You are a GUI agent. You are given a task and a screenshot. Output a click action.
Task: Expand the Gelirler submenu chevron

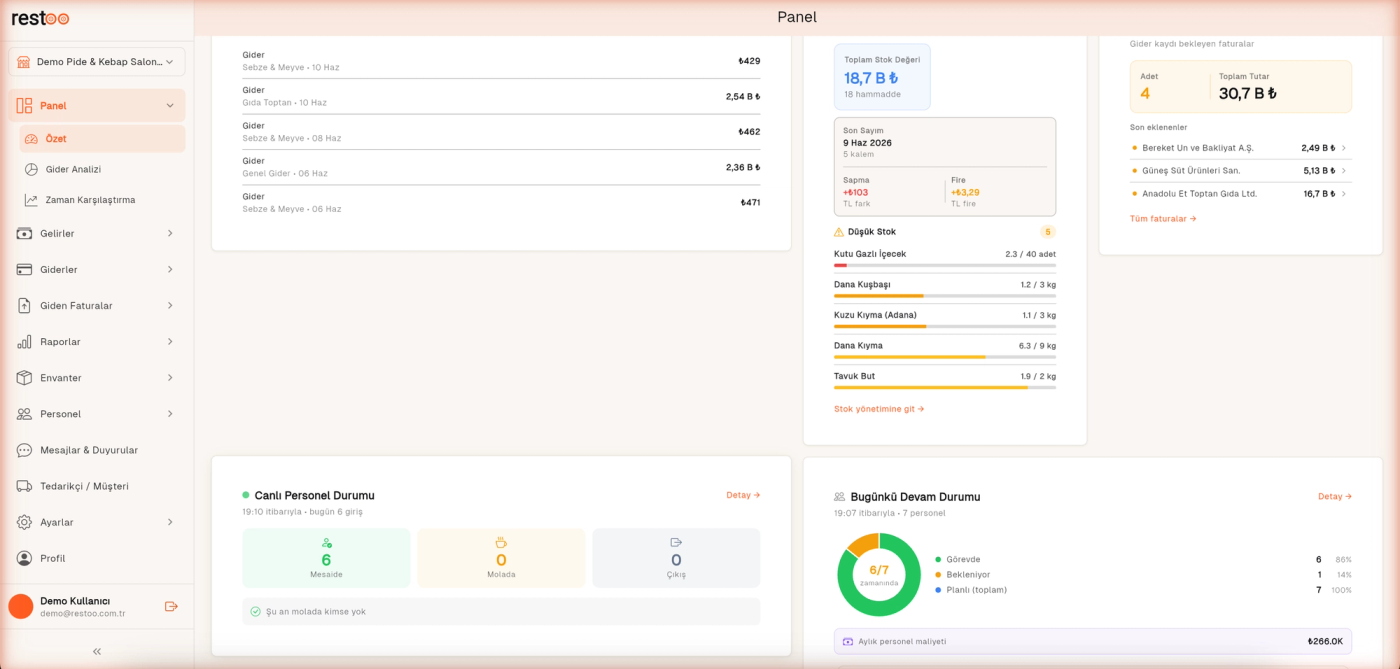tap(170, 234)
